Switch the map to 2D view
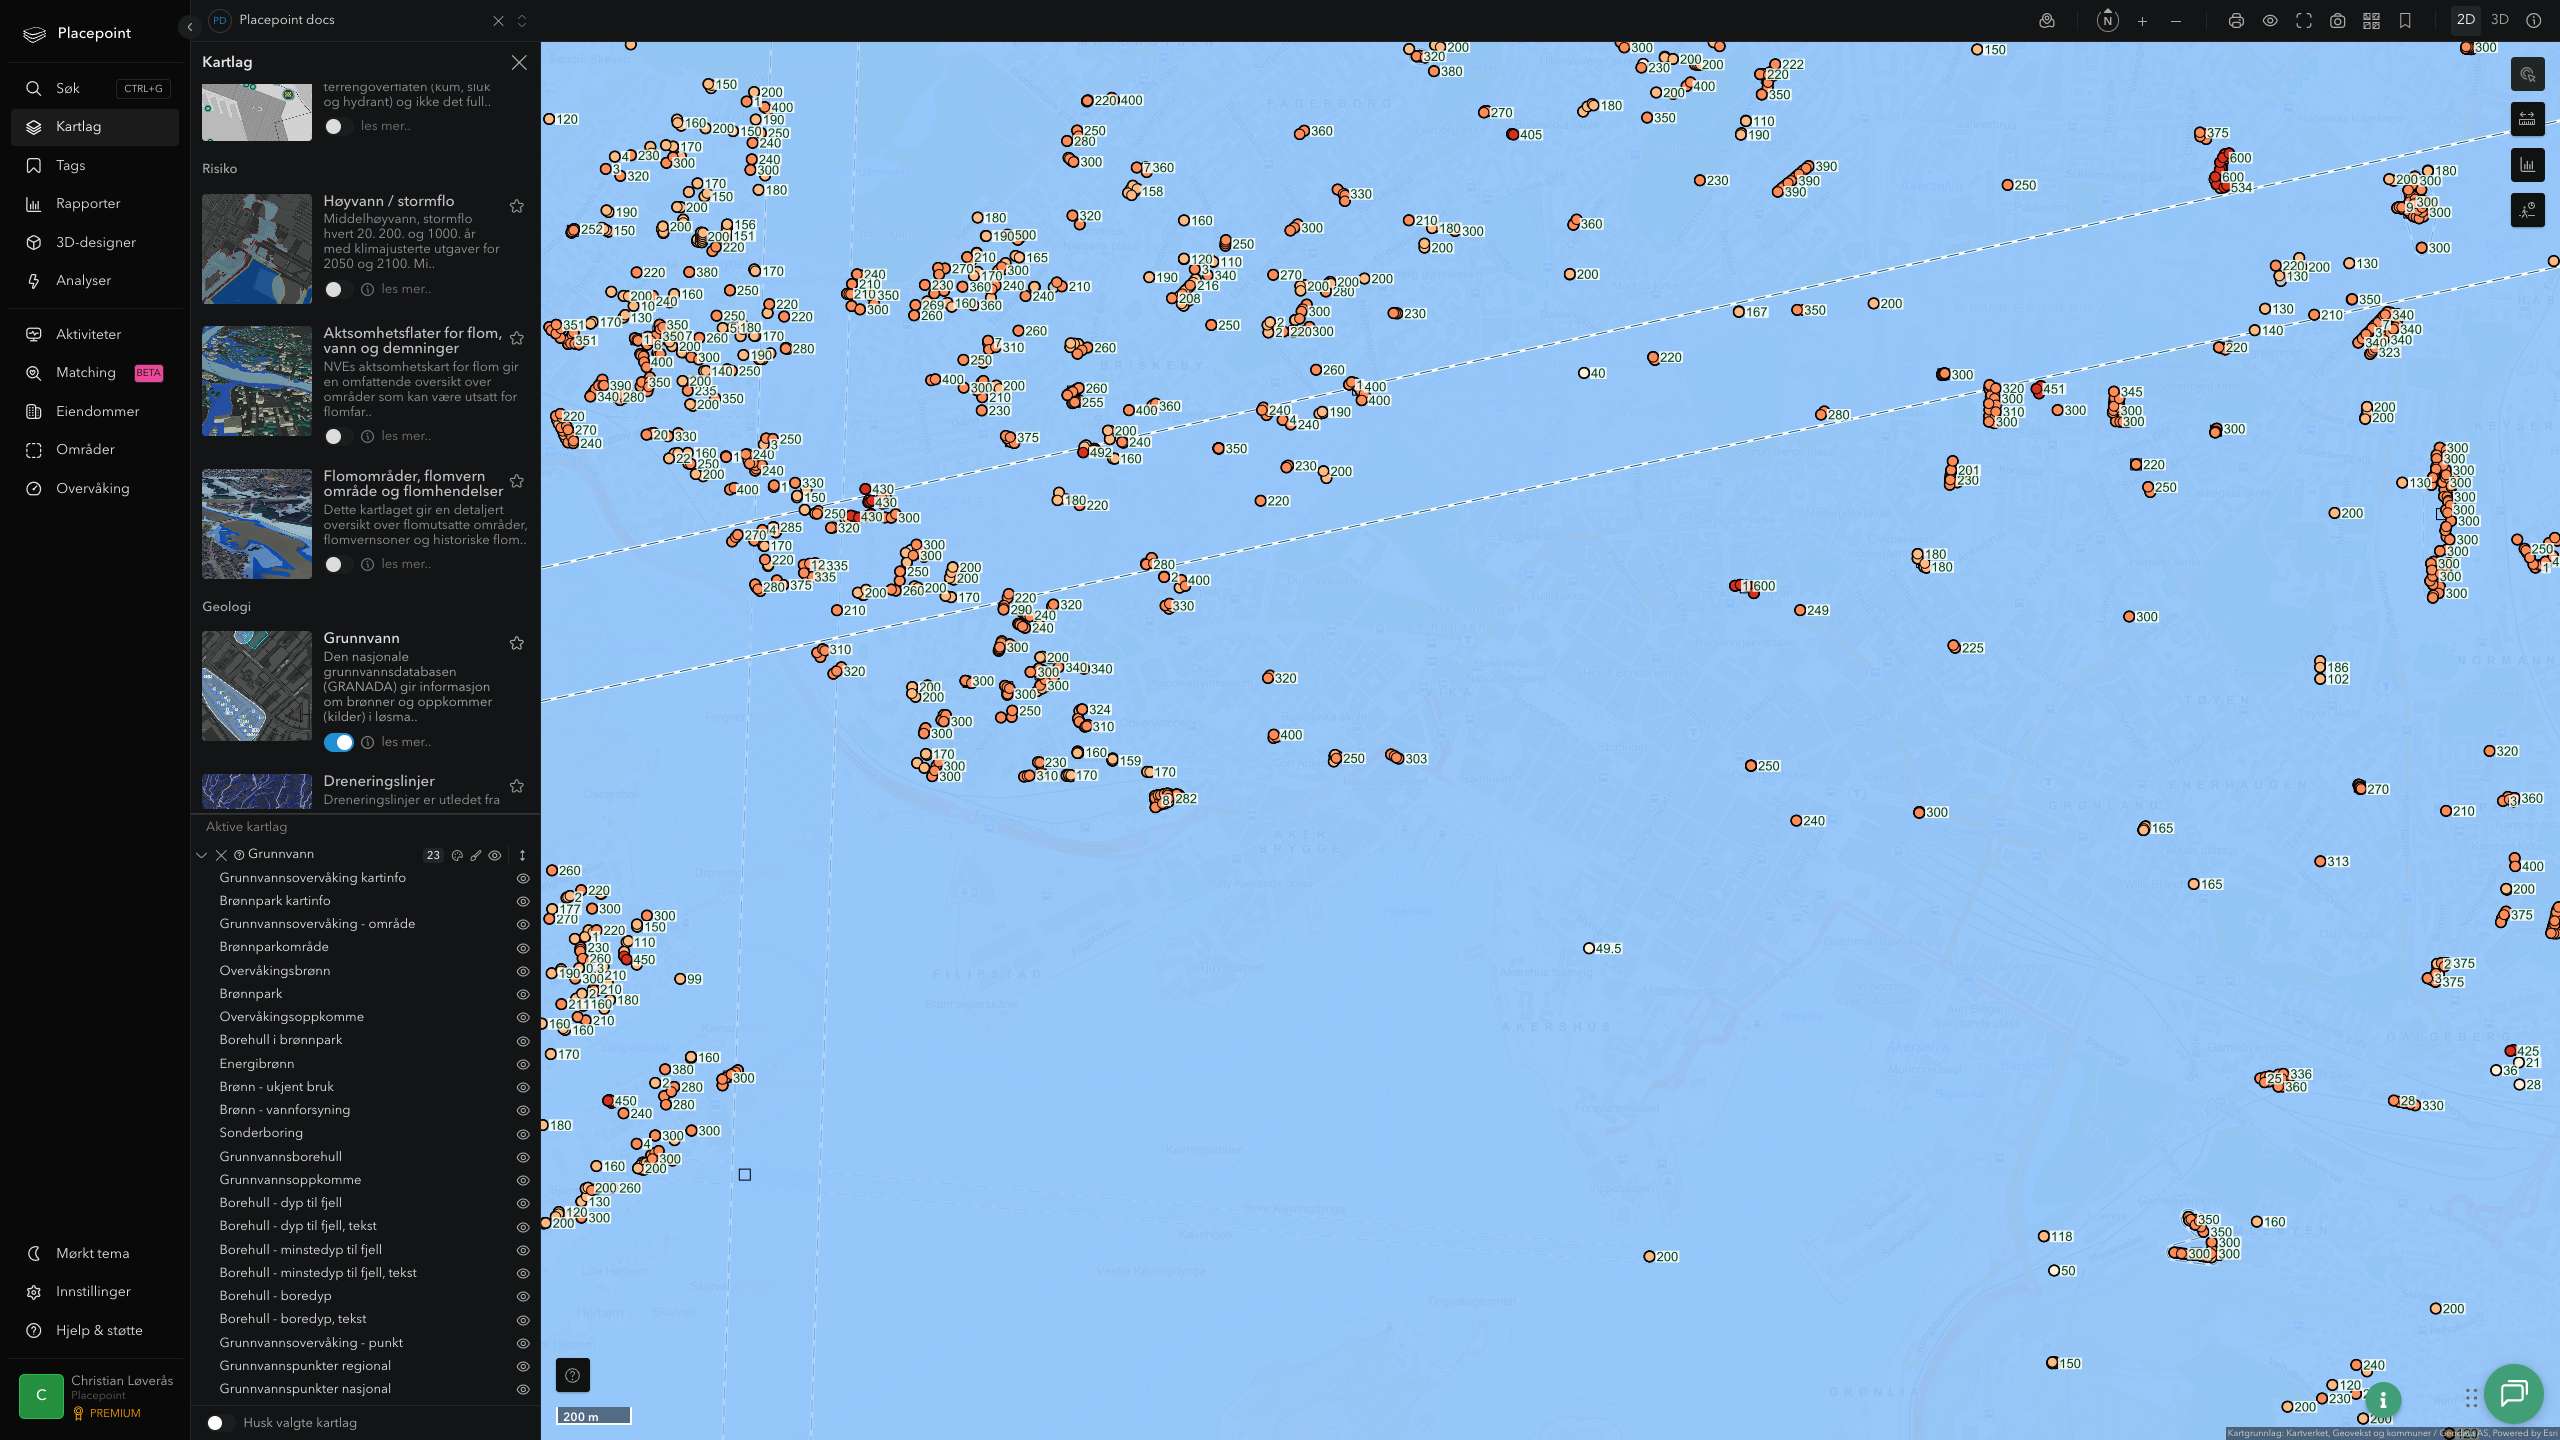Screen dimensions: 2560x1440 pyautogui.click(x=2466, y=20)
